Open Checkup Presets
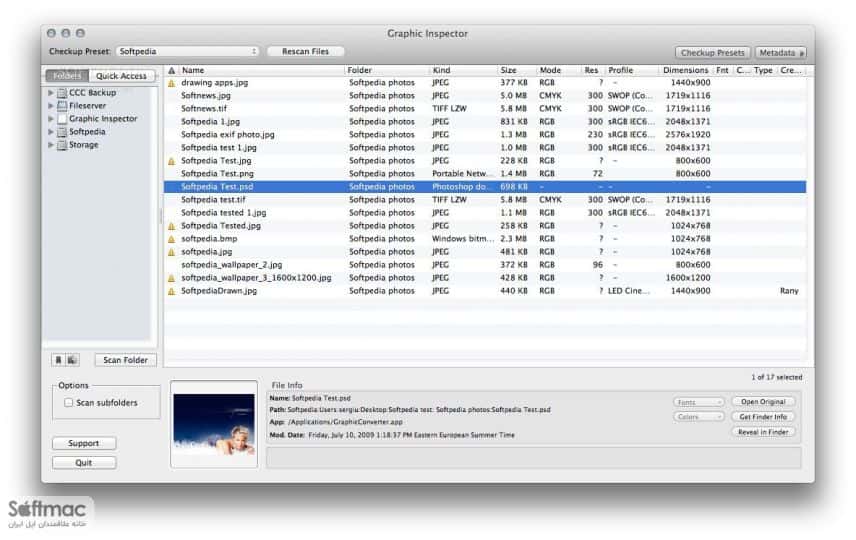The image size is (856, 540). 713,53
